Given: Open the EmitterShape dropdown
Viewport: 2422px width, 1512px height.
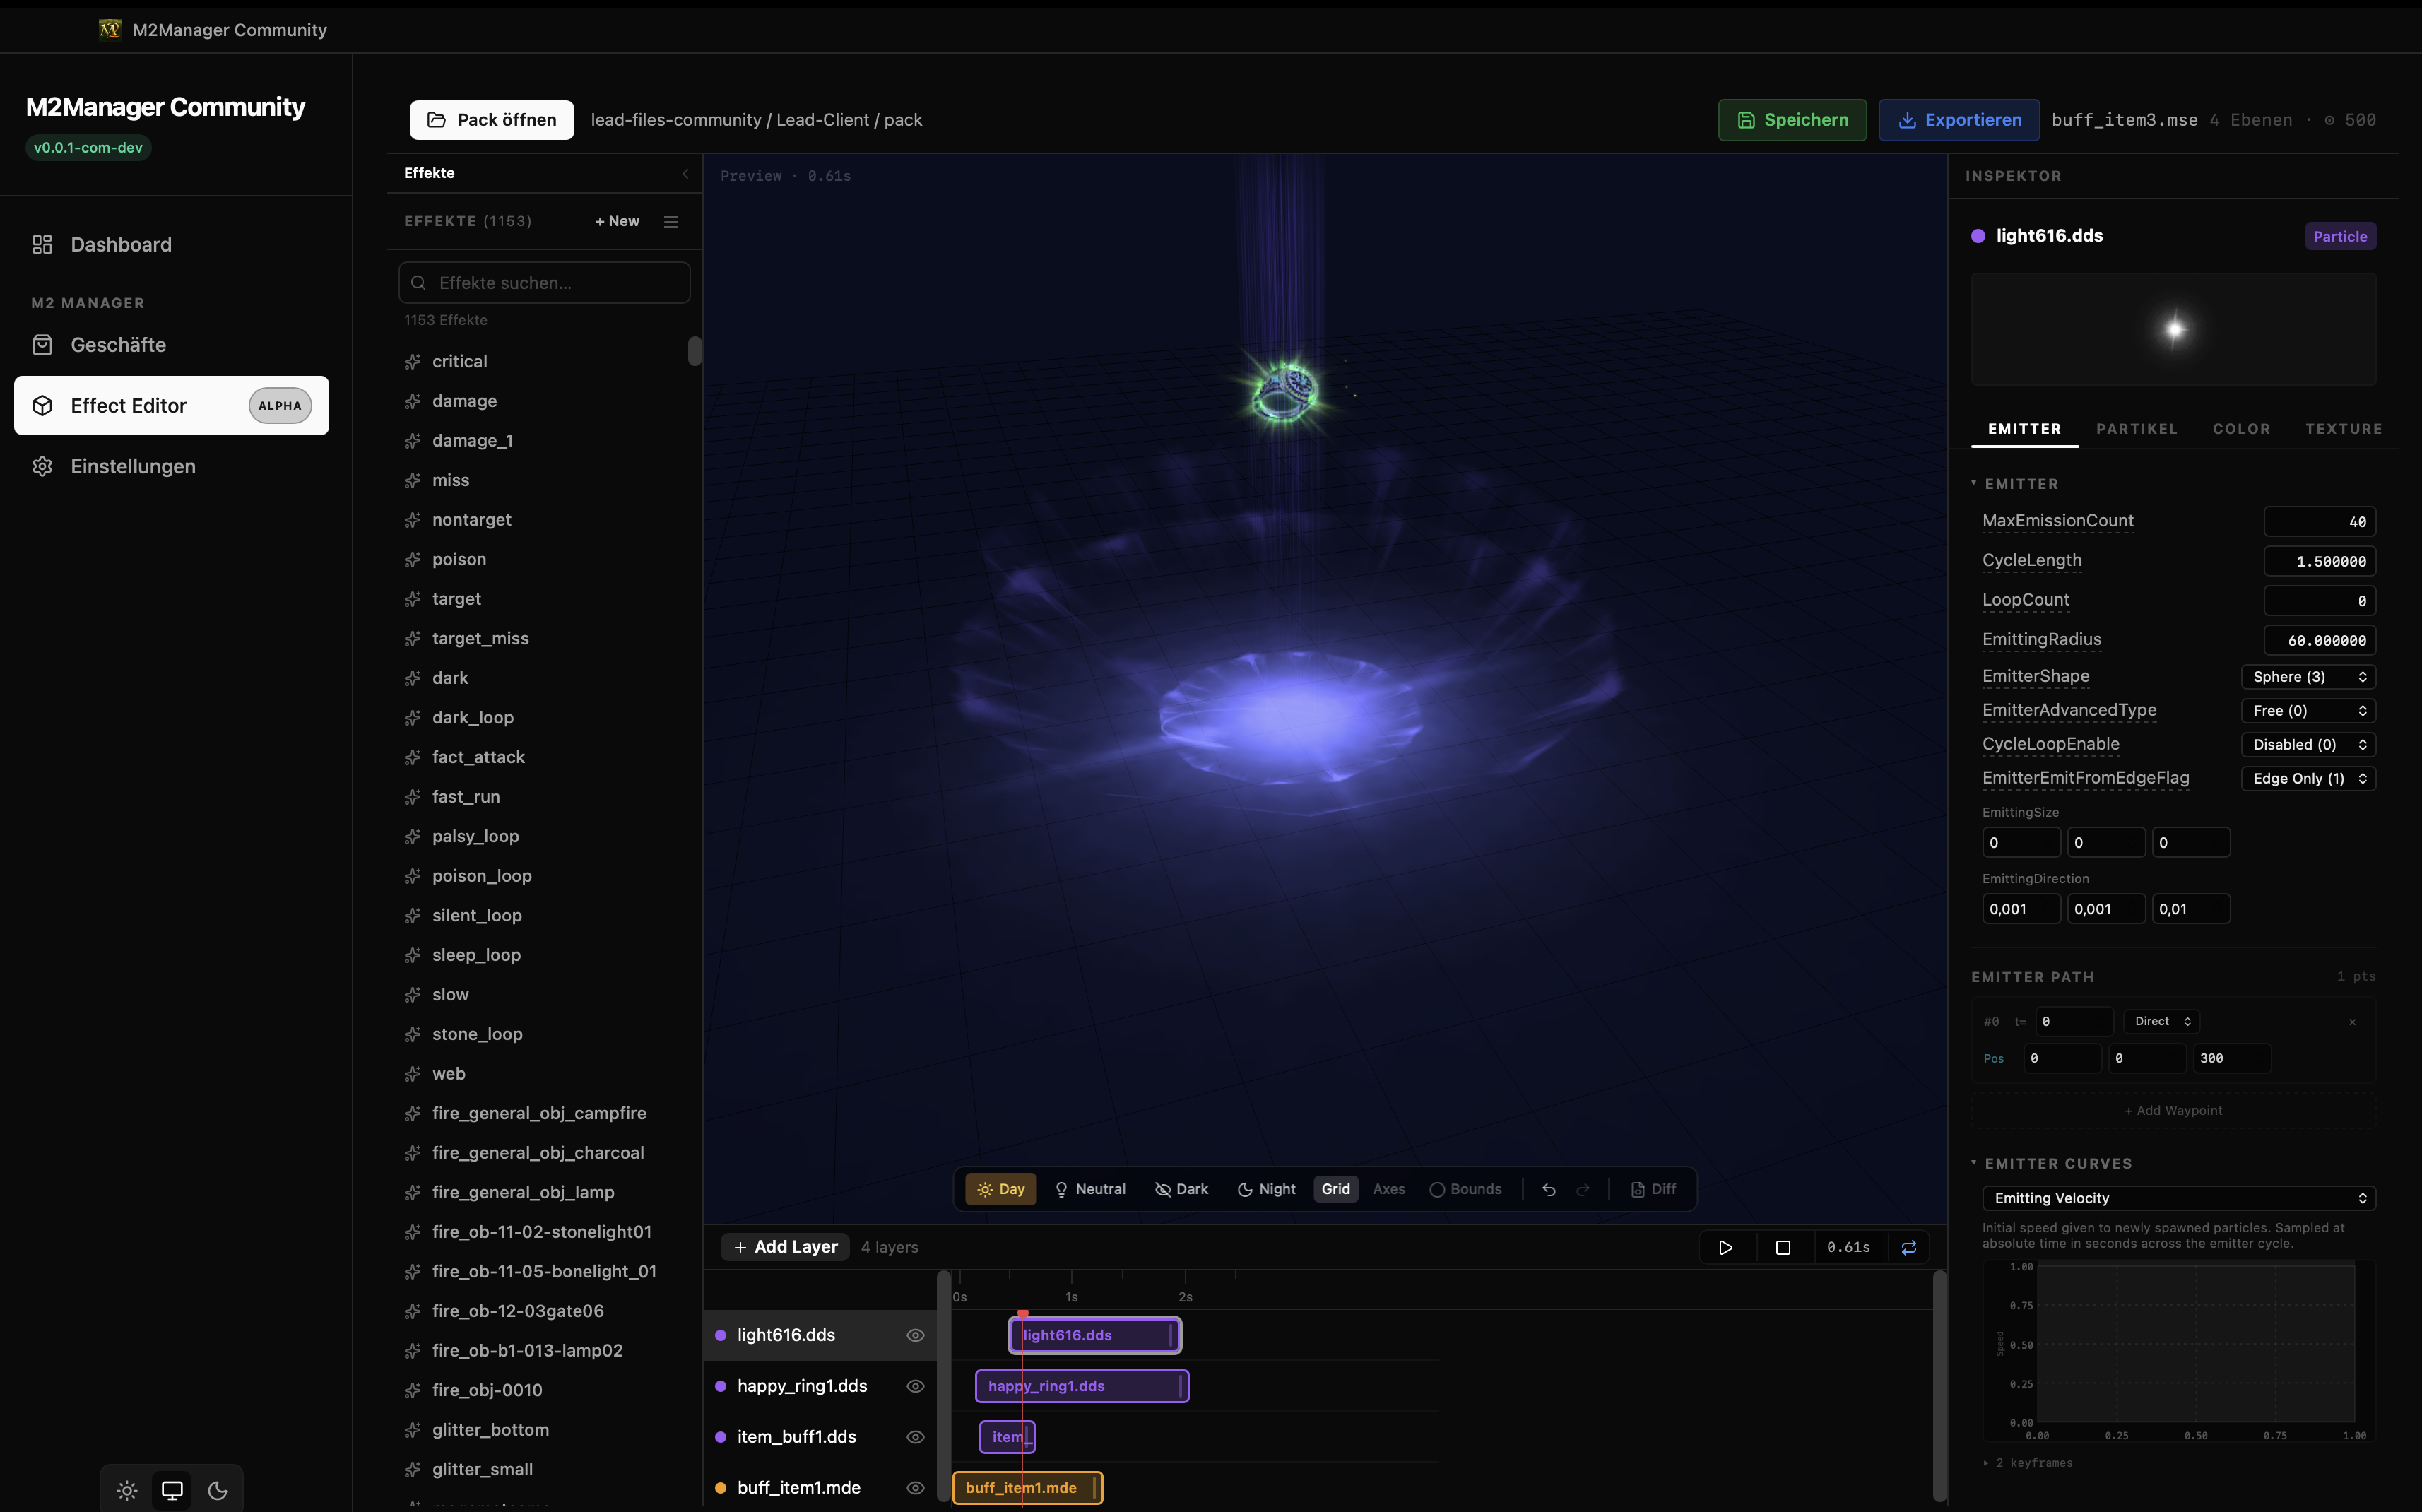Looking at the screenshot, I should [x=2307, y=677].
